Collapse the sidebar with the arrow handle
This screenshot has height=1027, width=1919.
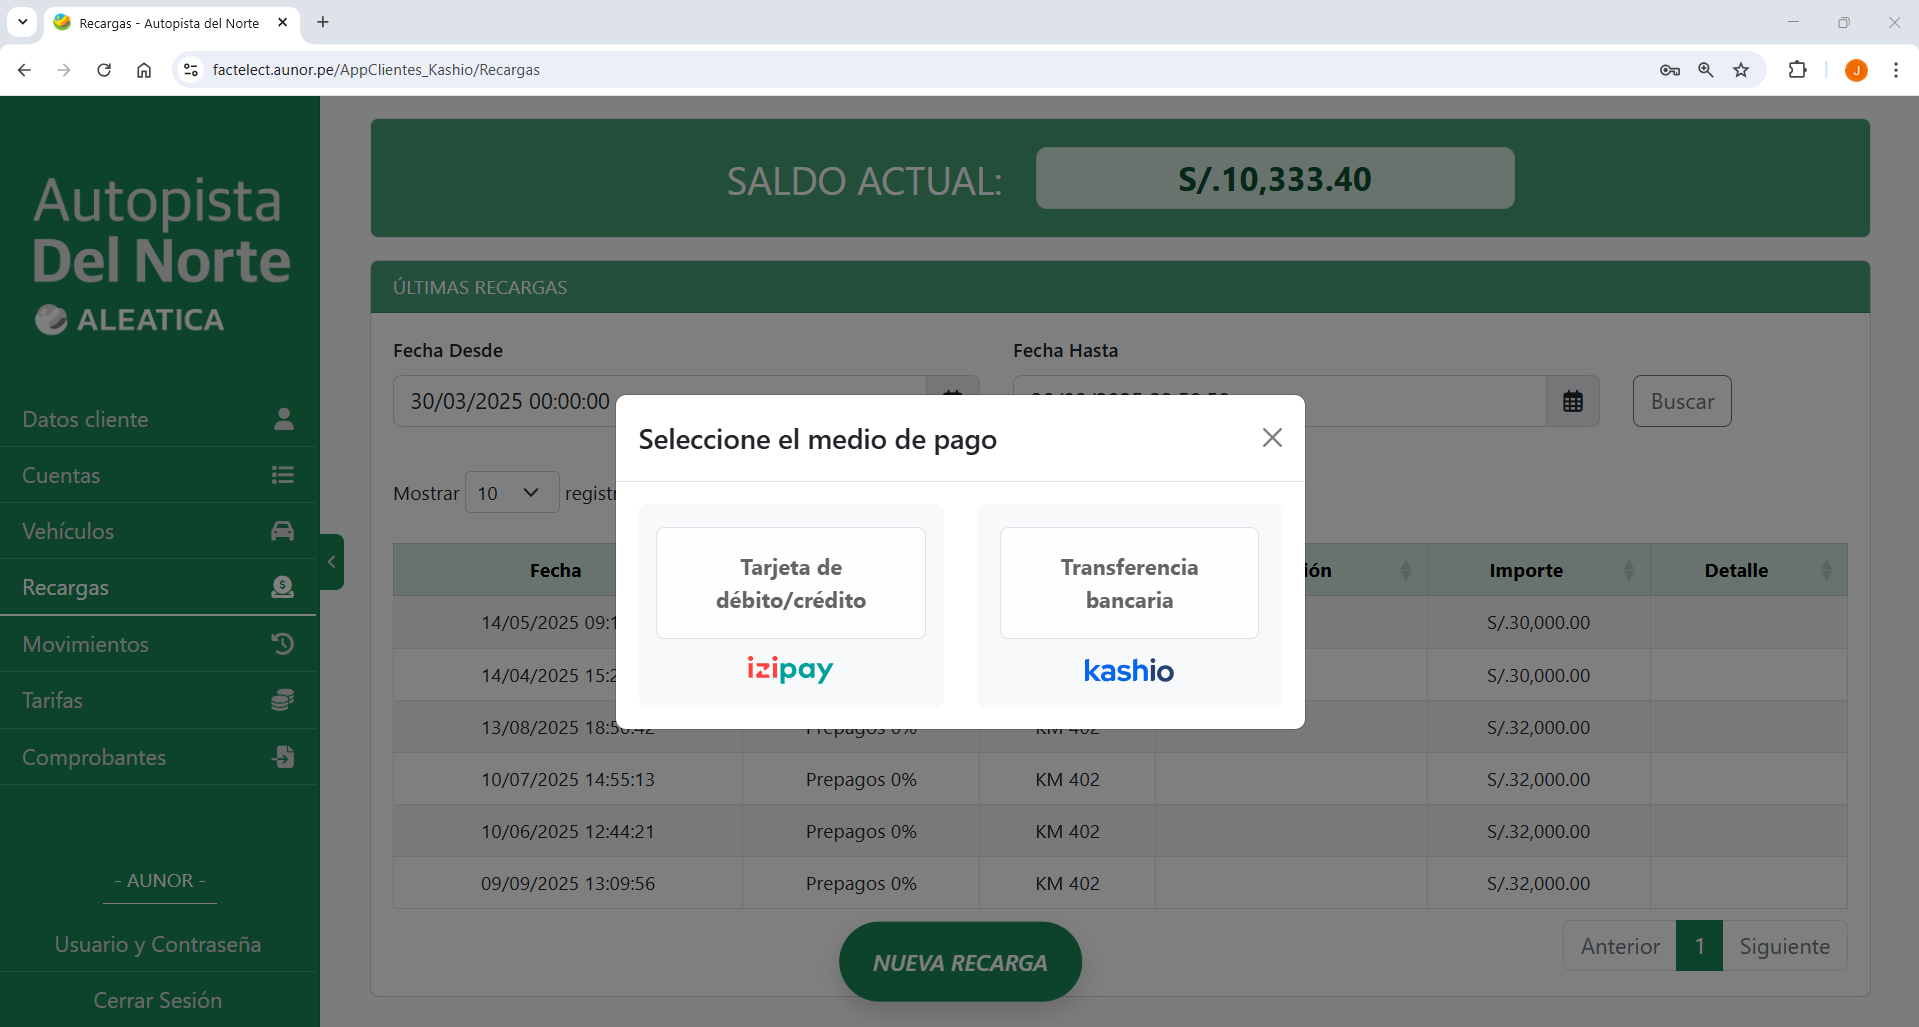tap(332, 562)
